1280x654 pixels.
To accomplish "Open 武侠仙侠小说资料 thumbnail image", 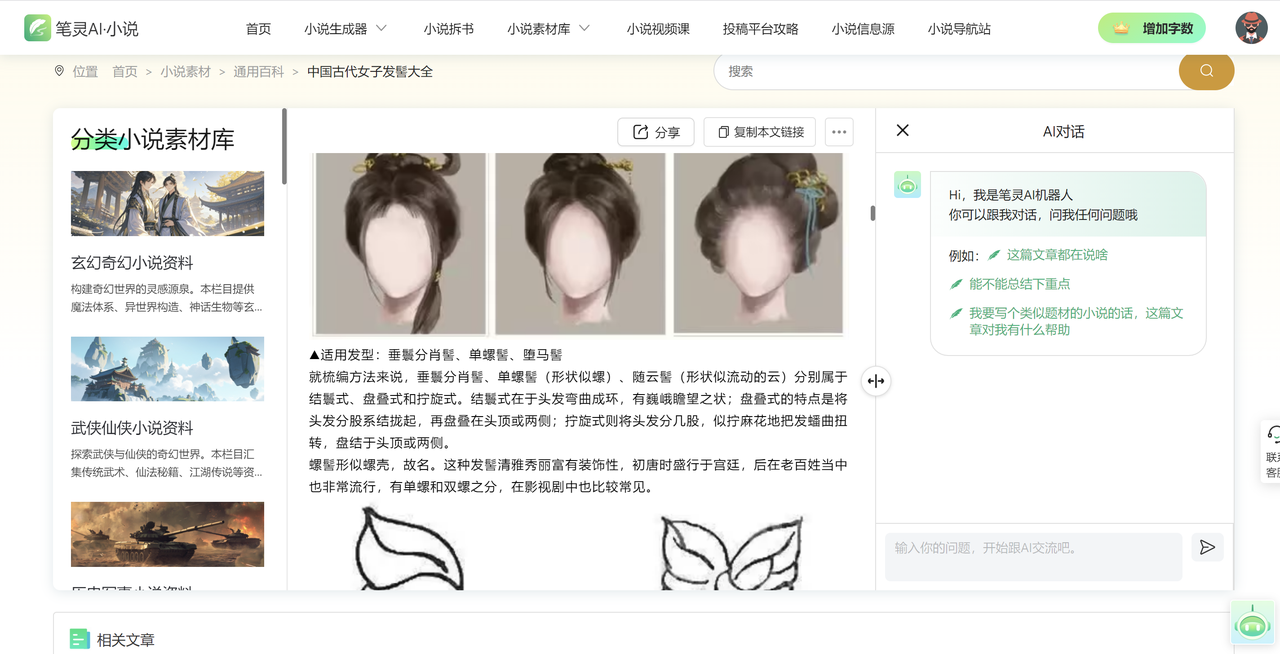I will coord(168,368).
